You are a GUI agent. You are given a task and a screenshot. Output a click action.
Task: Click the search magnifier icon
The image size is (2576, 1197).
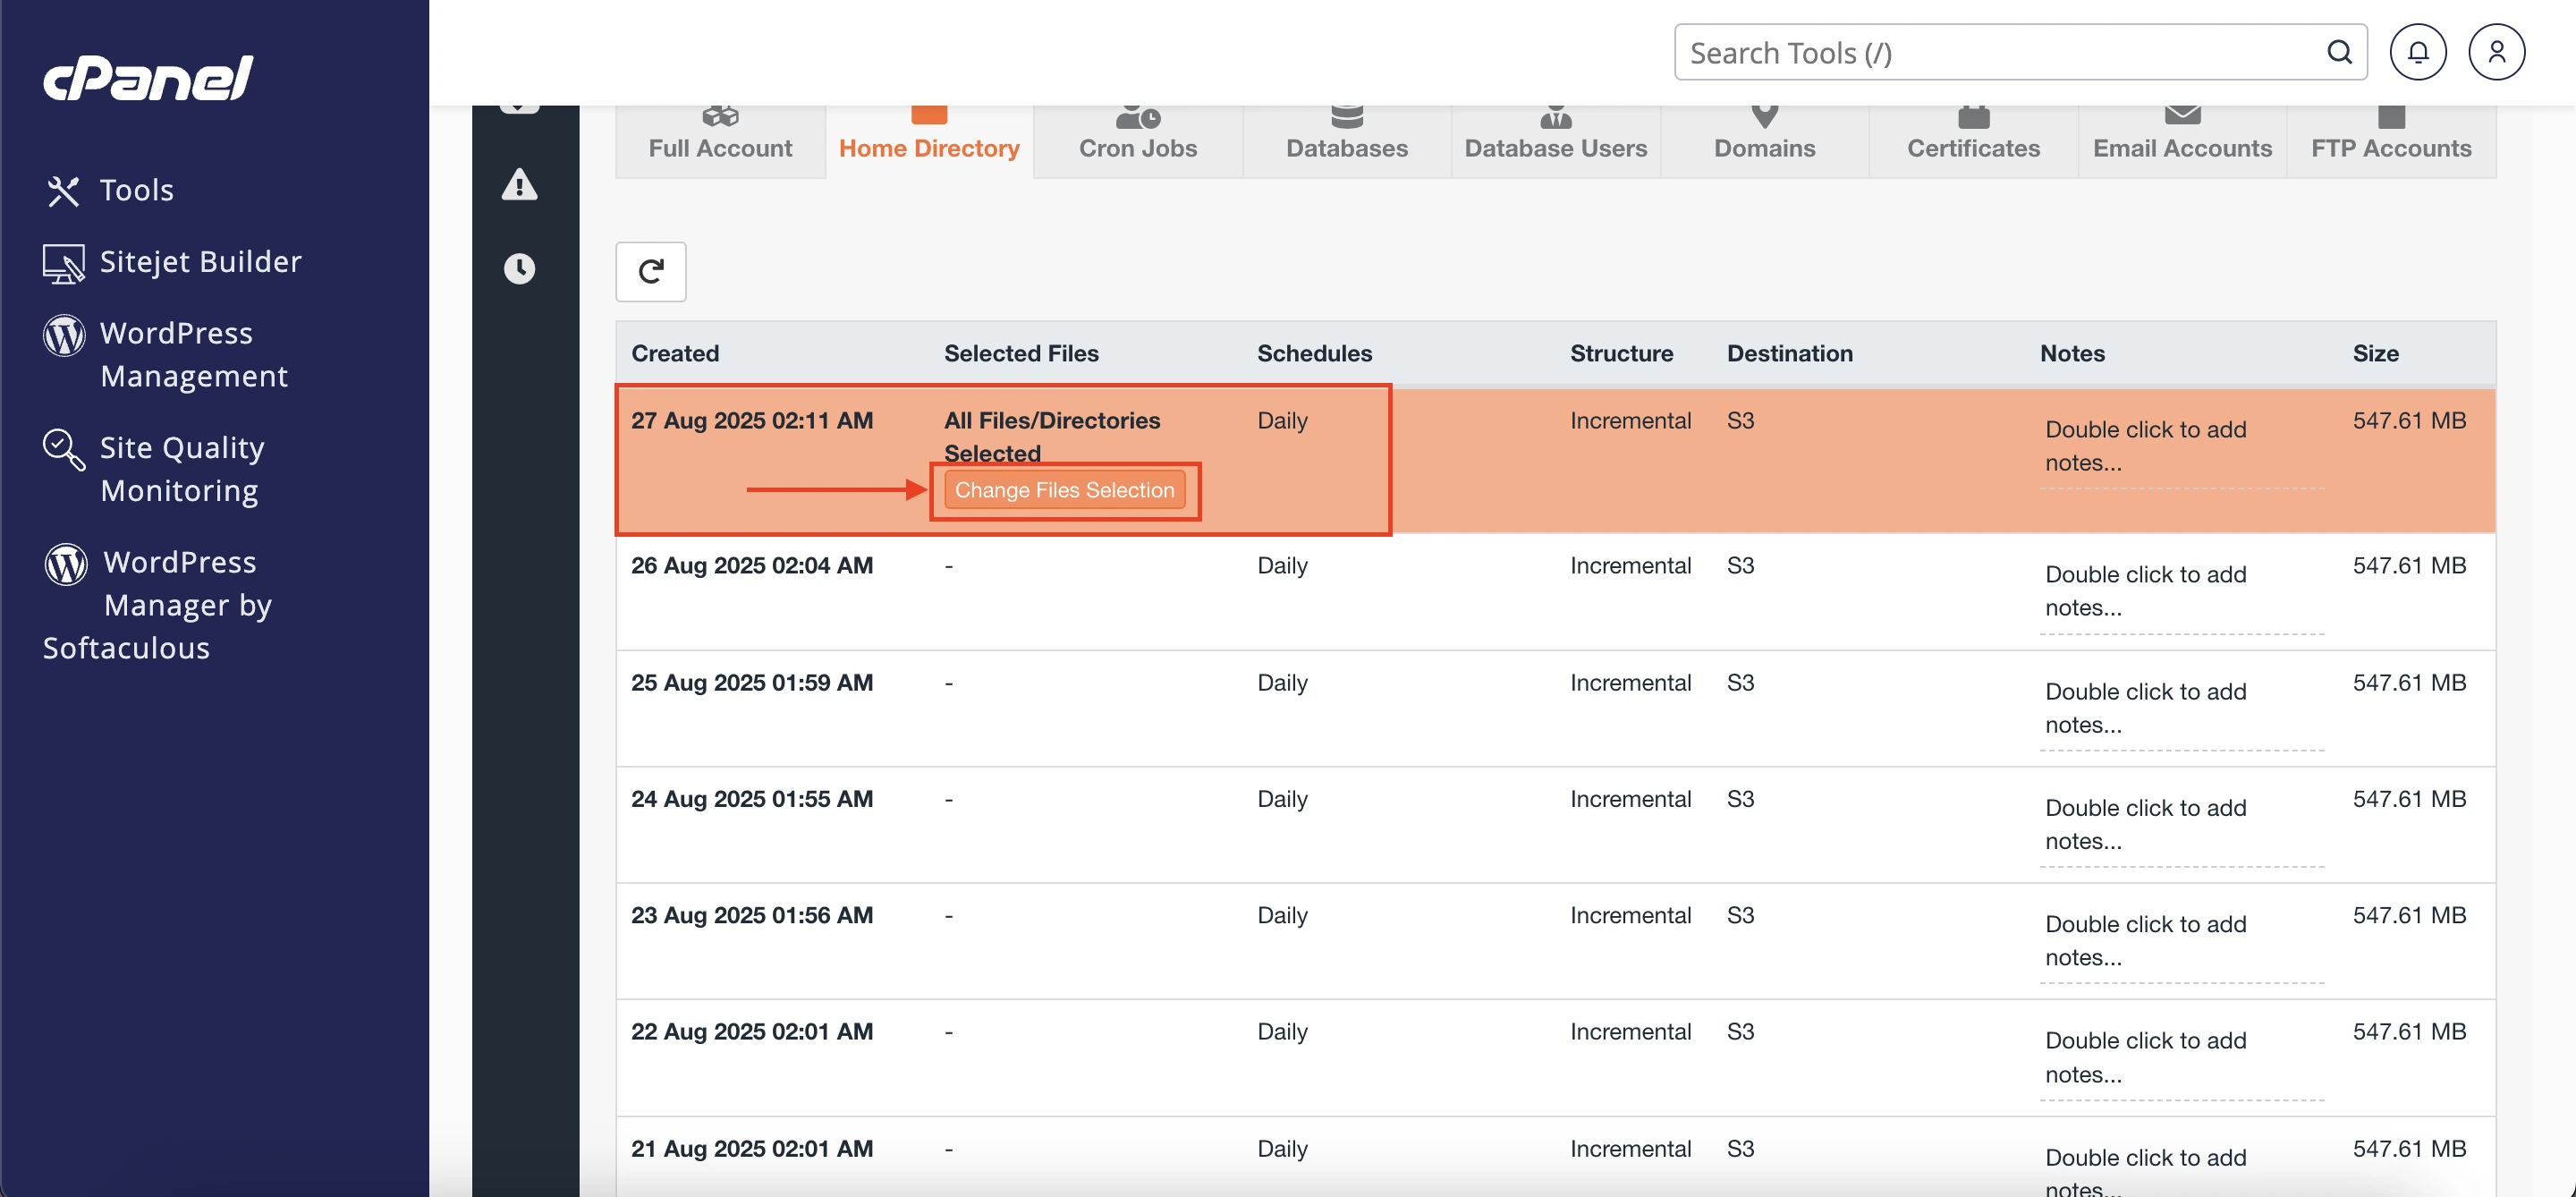point(2339,52)
